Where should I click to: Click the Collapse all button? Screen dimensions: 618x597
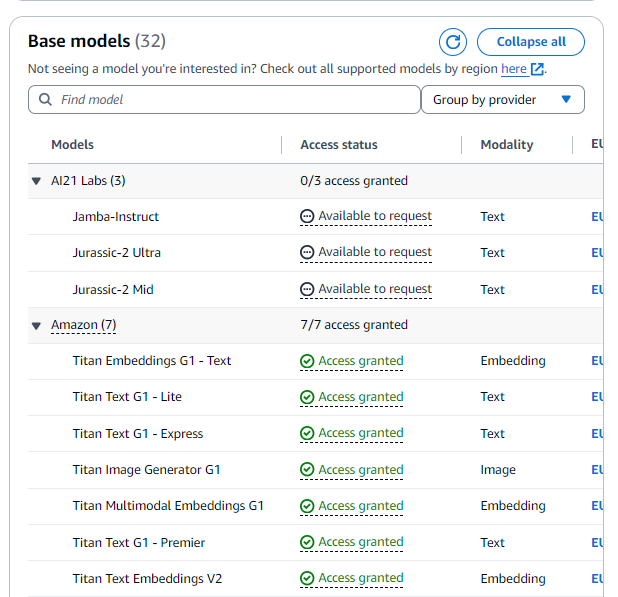[x=531, y=42]
